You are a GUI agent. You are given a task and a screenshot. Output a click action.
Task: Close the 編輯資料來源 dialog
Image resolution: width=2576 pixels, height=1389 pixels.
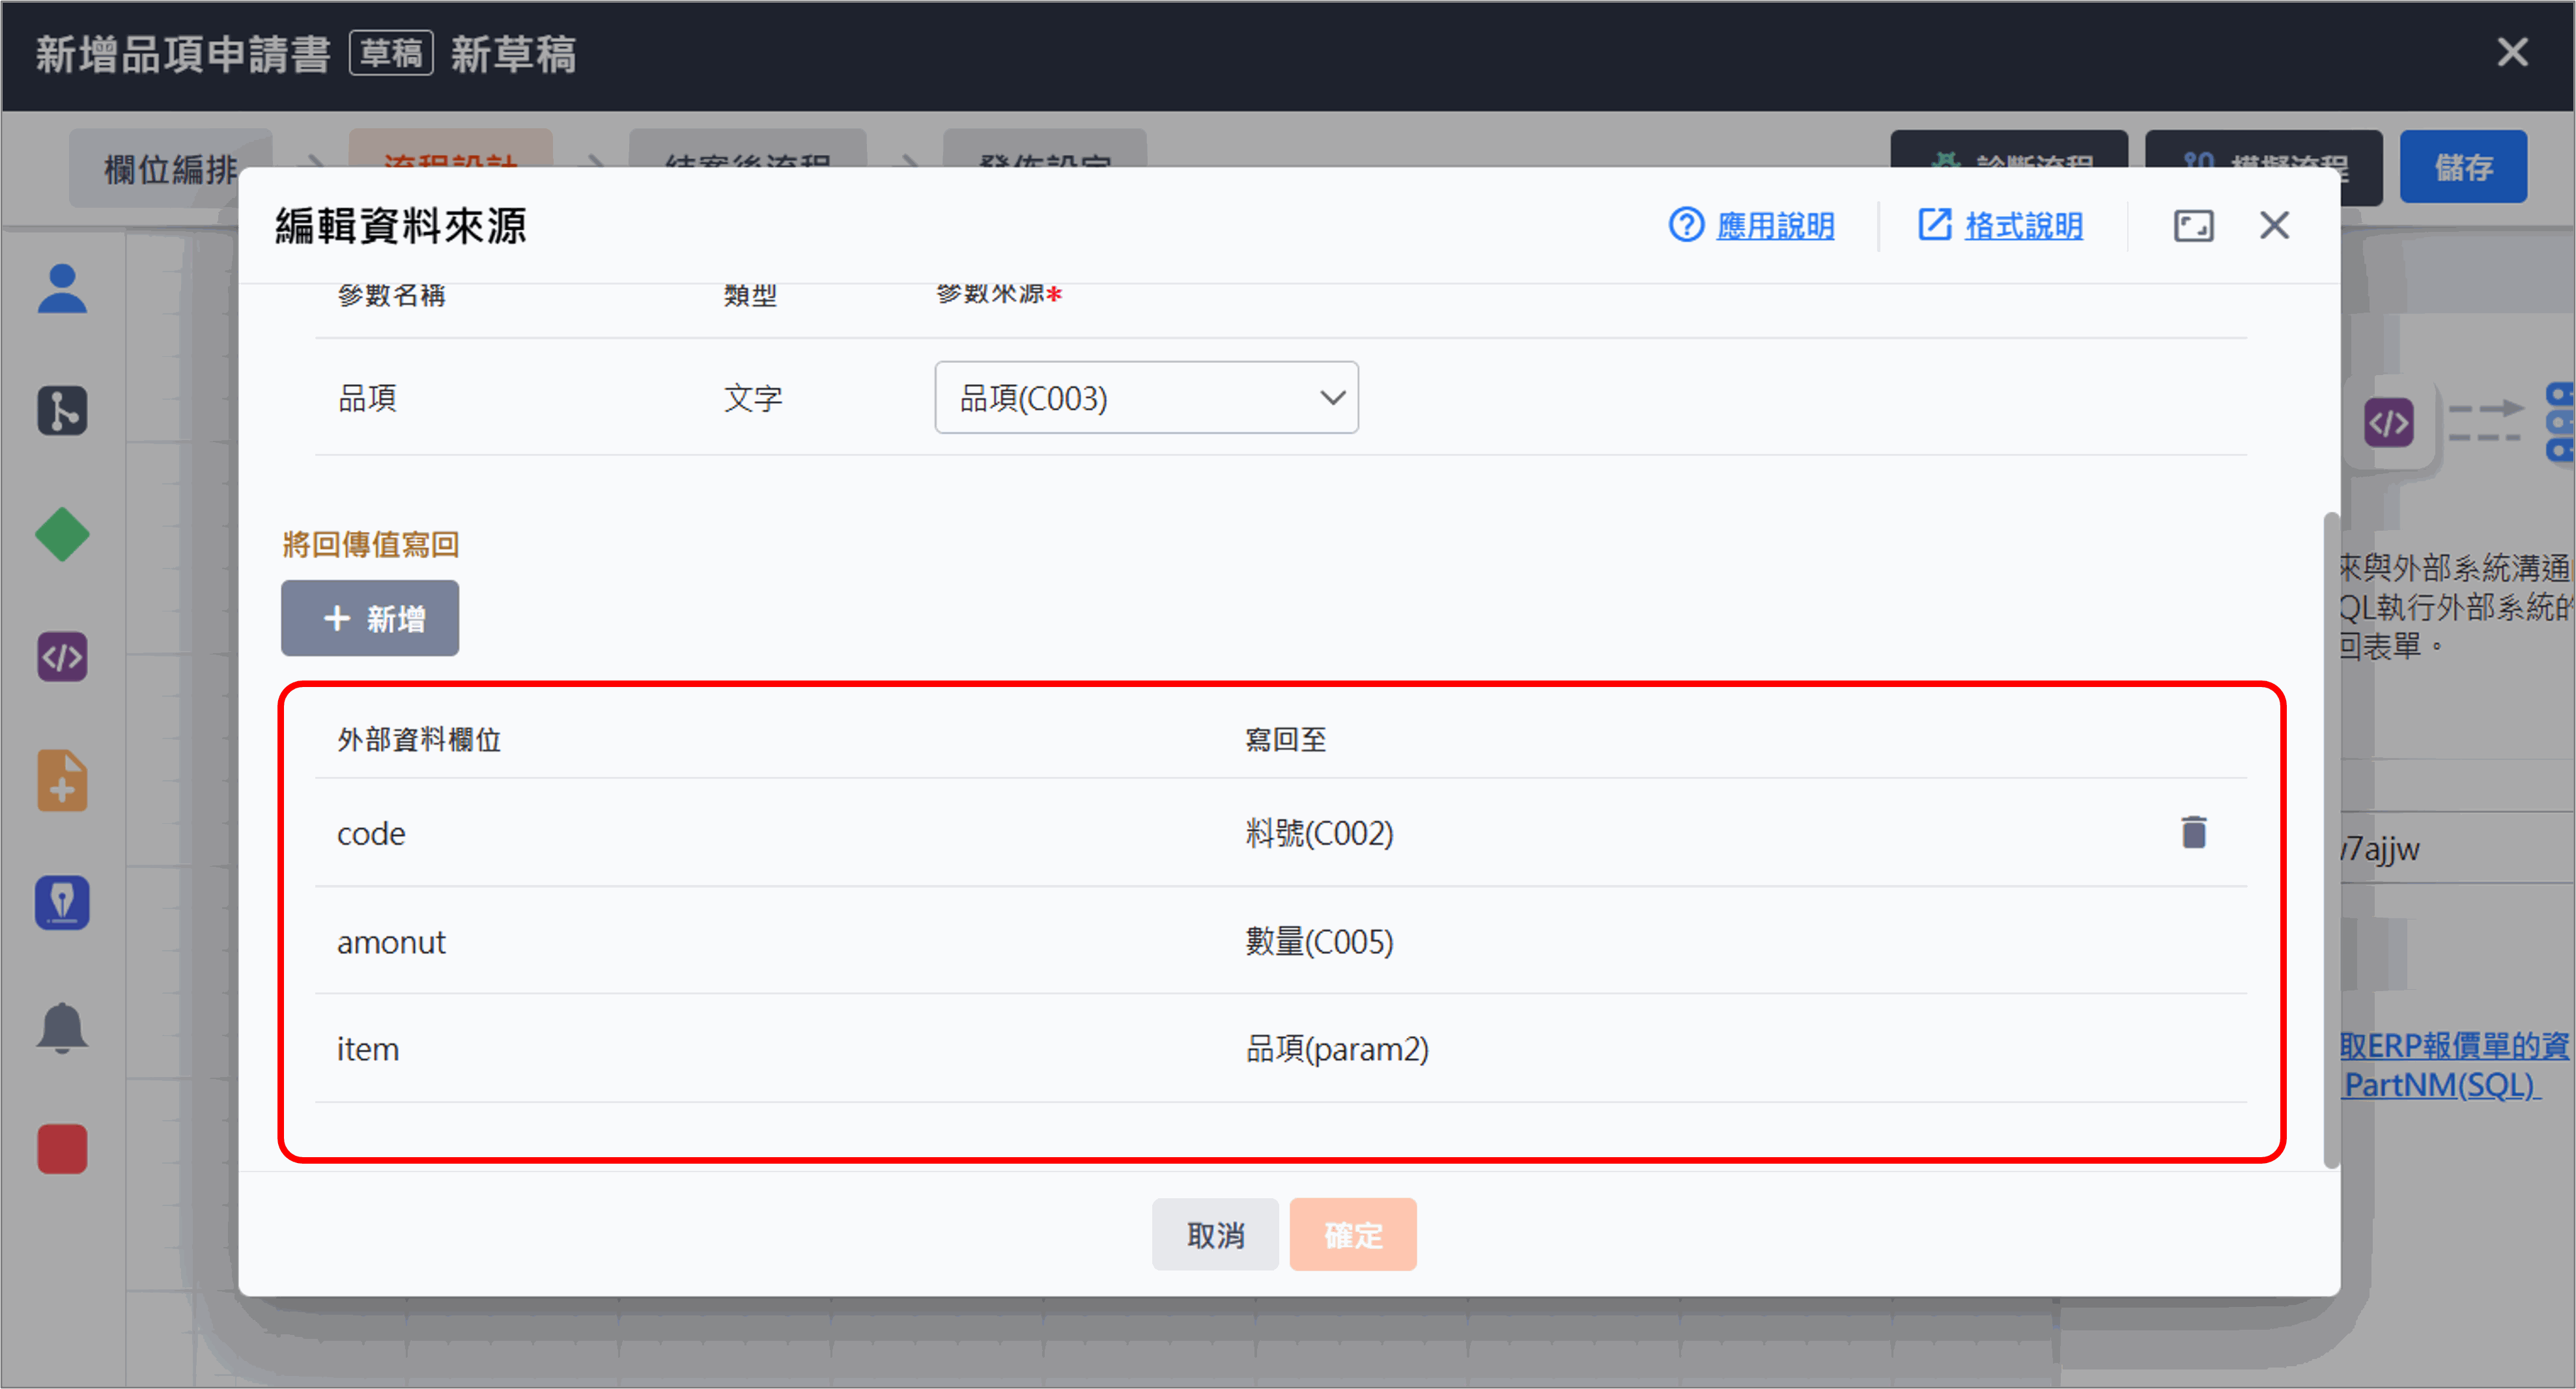pyautogui.click(x=2274, y=226)
